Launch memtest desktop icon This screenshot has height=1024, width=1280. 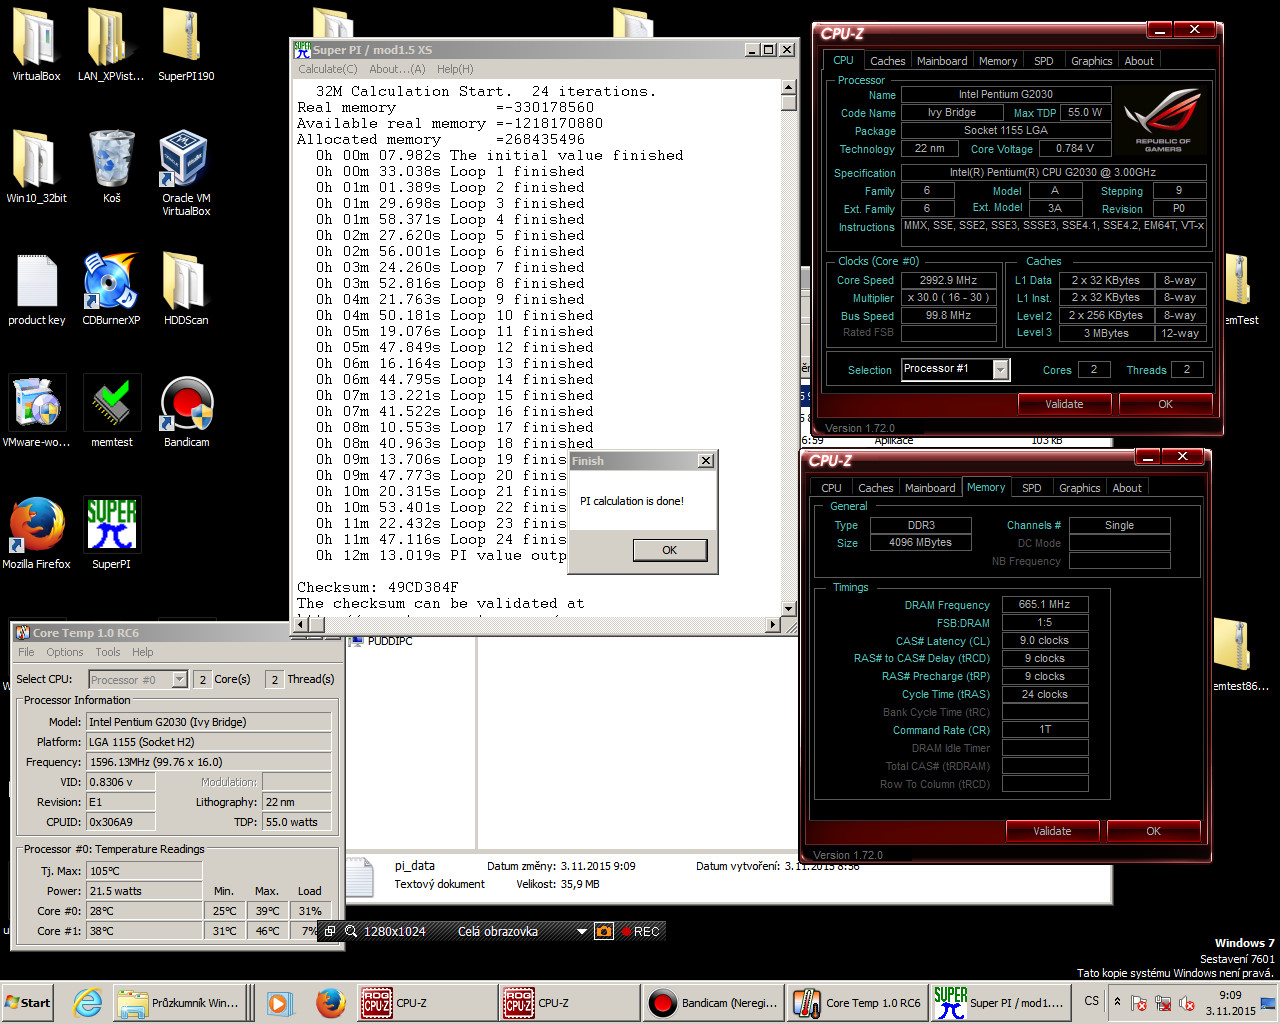click(111, 411)
